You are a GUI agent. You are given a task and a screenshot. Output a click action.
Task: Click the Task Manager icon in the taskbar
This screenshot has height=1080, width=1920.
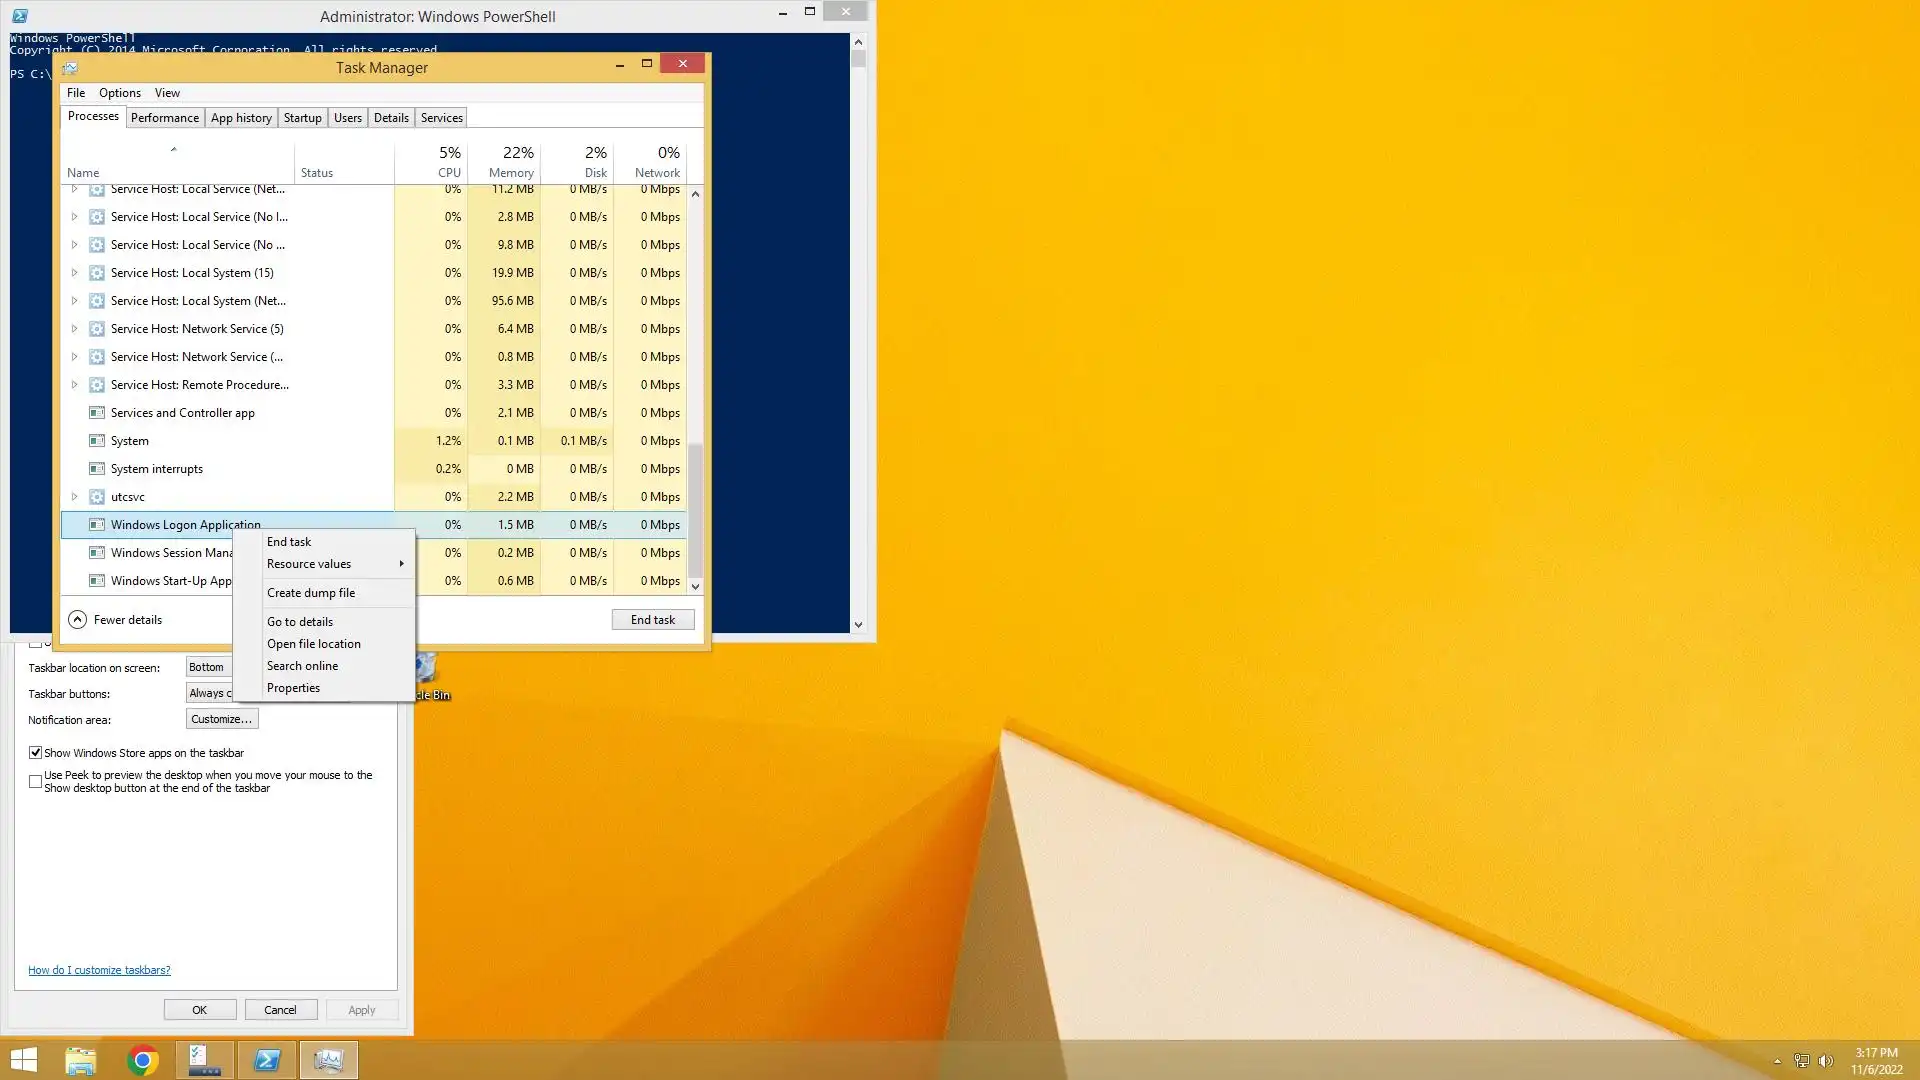(x=328, y=1060)
